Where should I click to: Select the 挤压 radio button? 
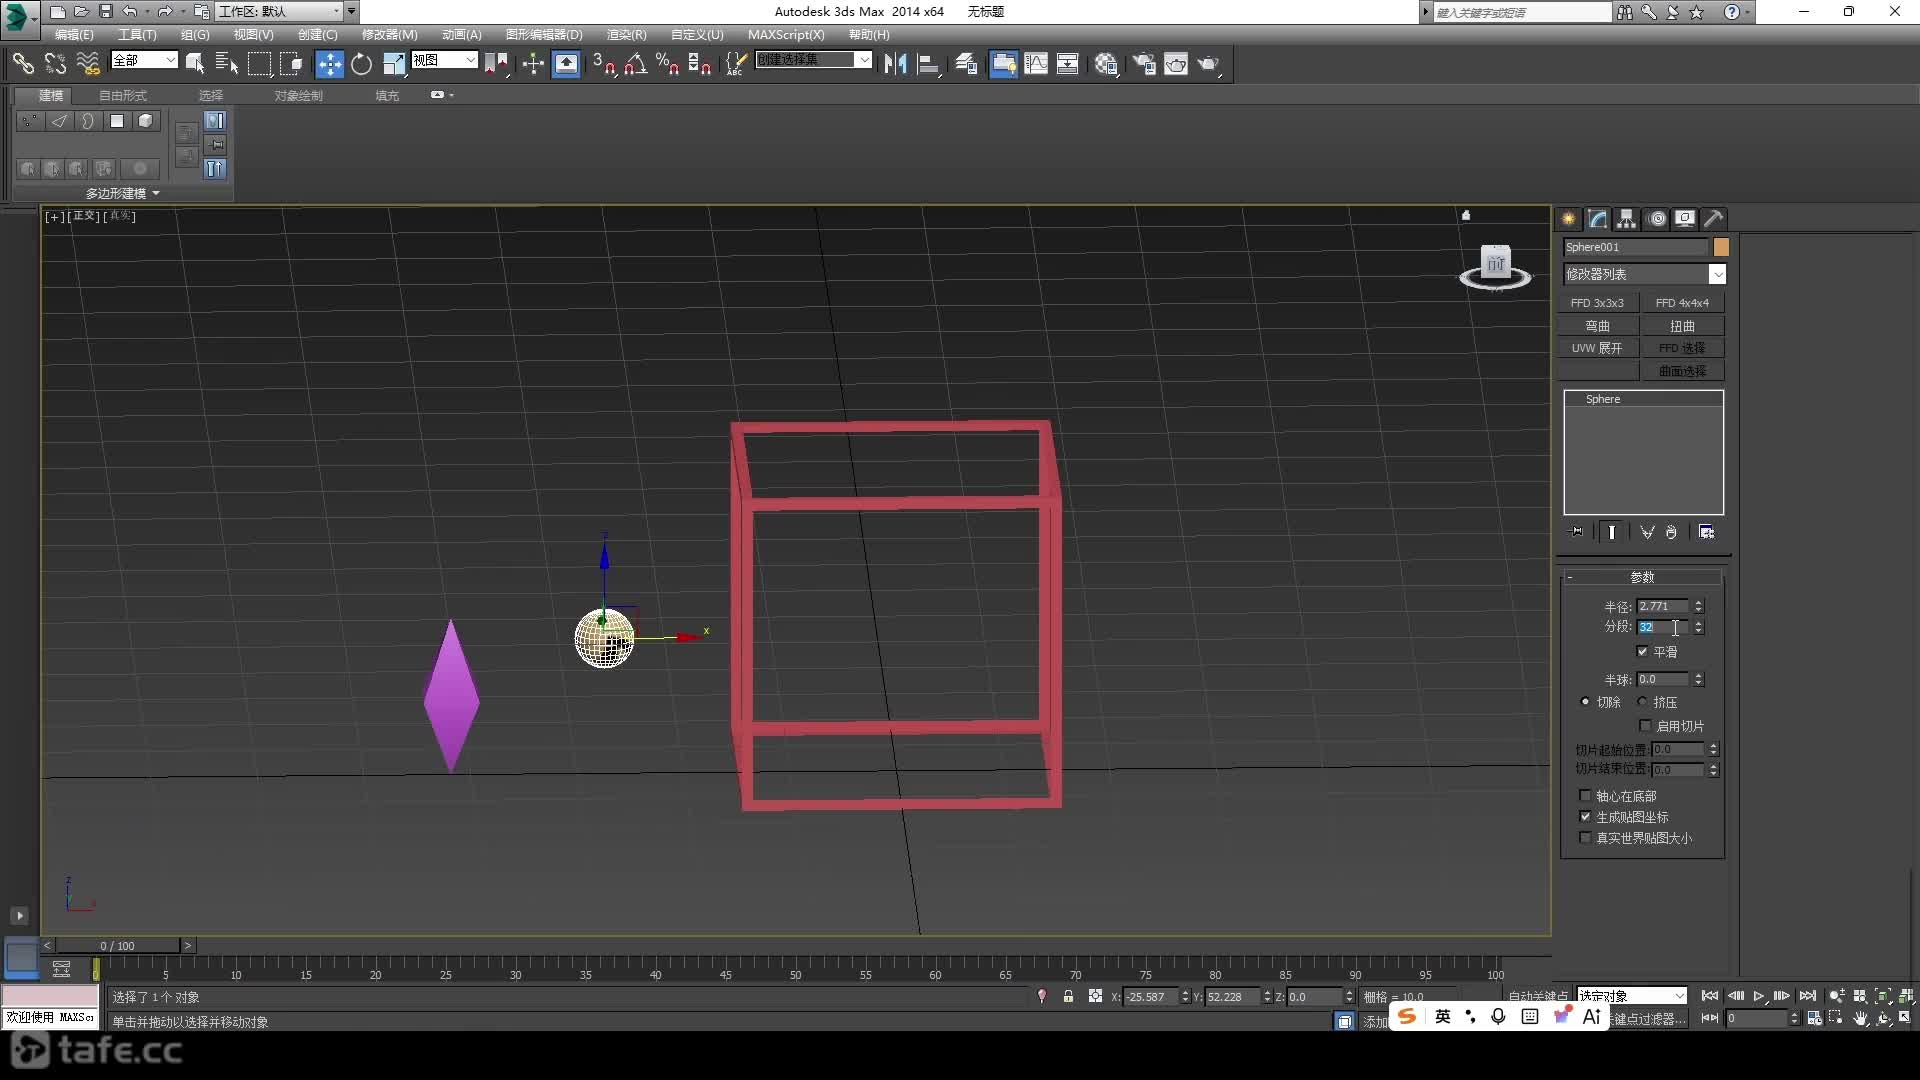click(x=1642, y=701)
